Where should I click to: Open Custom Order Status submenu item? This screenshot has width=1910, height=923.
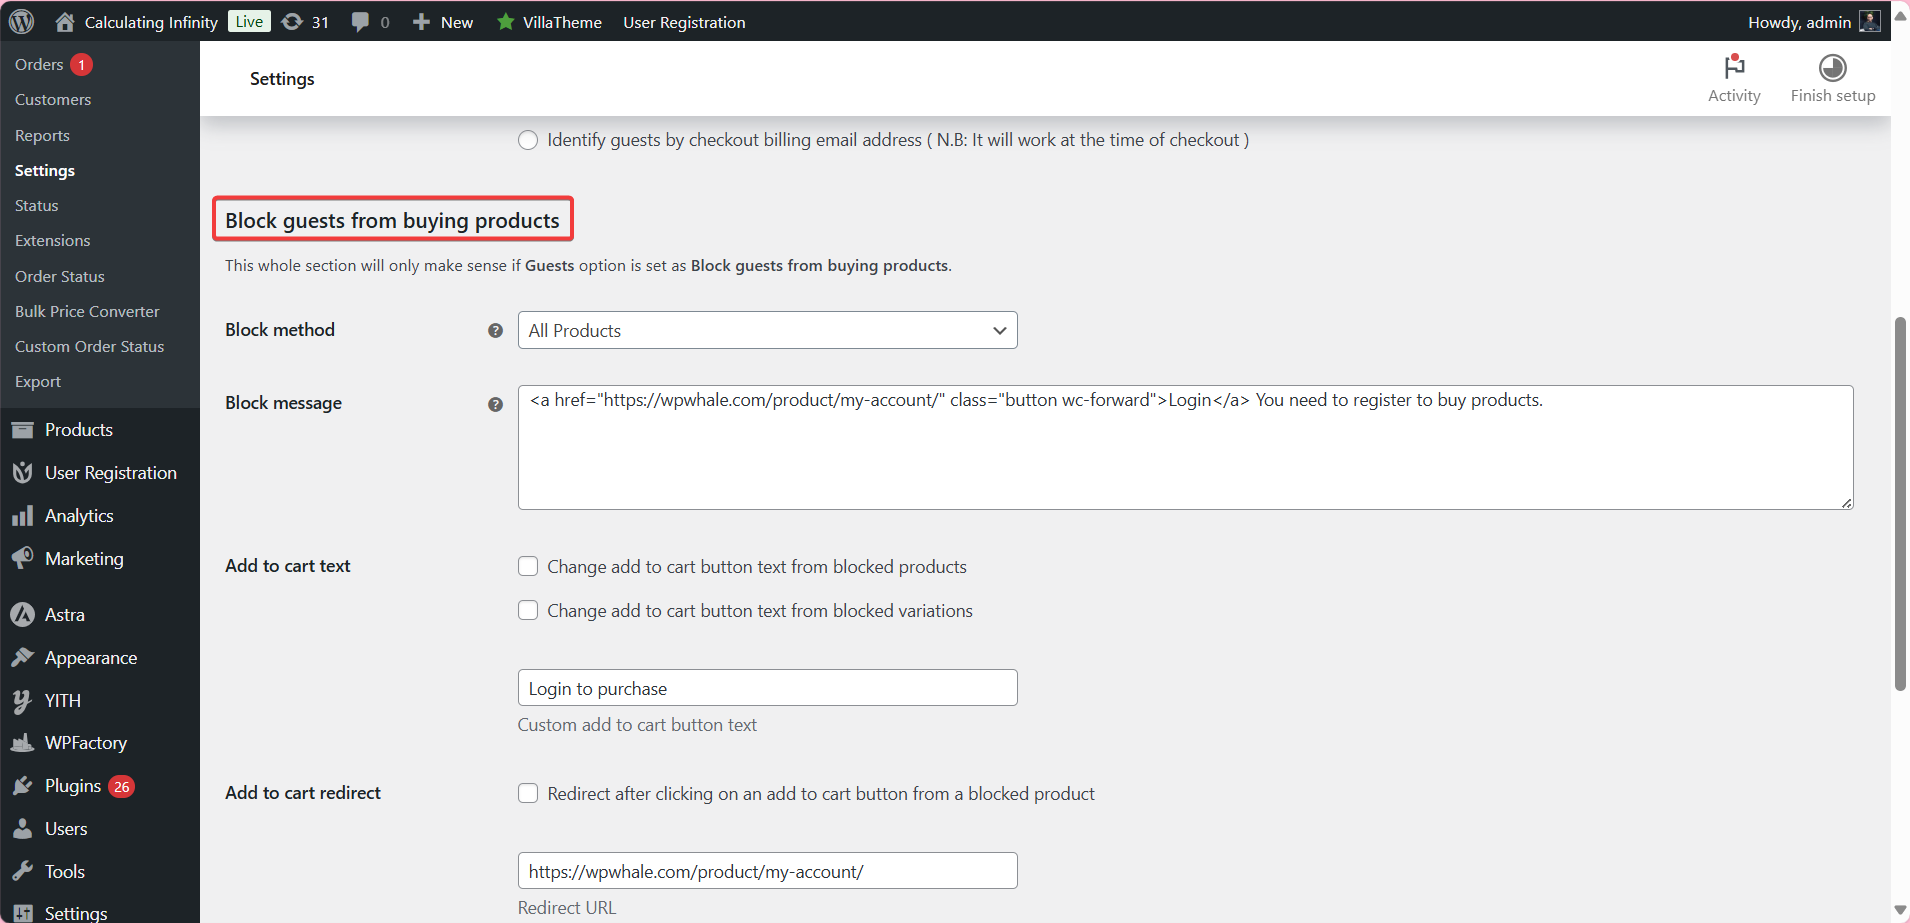89,346
